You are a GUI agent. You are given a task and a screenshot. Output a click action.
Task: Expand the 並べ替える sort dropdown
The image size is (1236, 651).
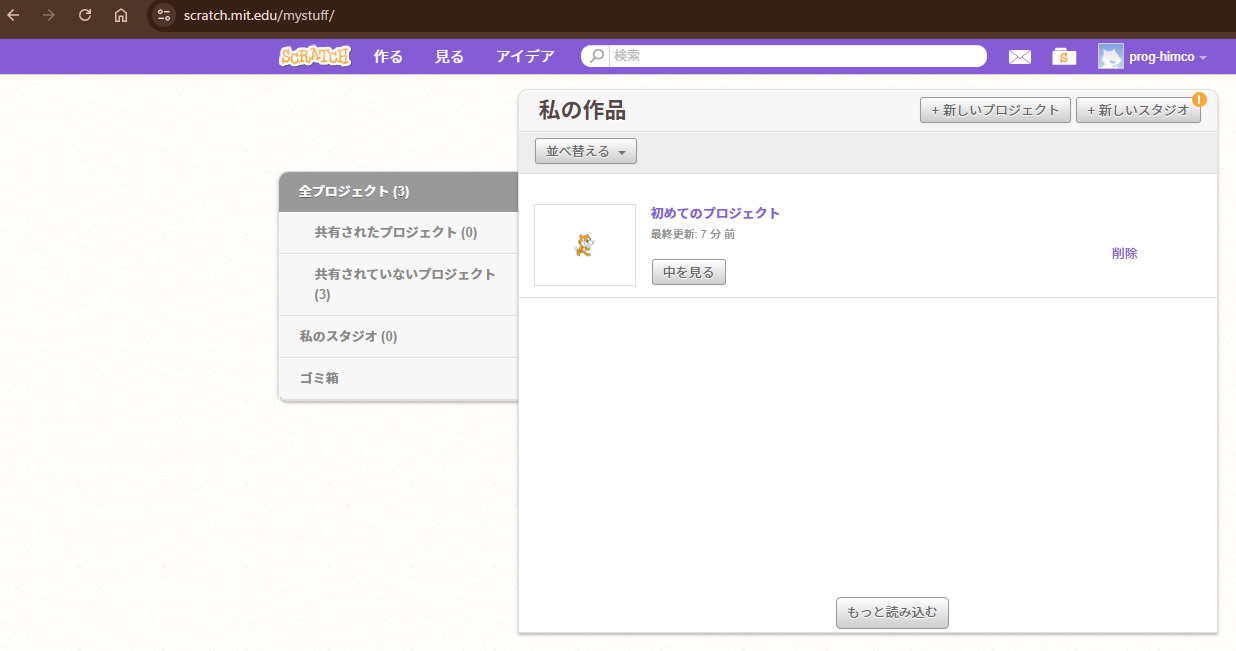tap(585, 151)
